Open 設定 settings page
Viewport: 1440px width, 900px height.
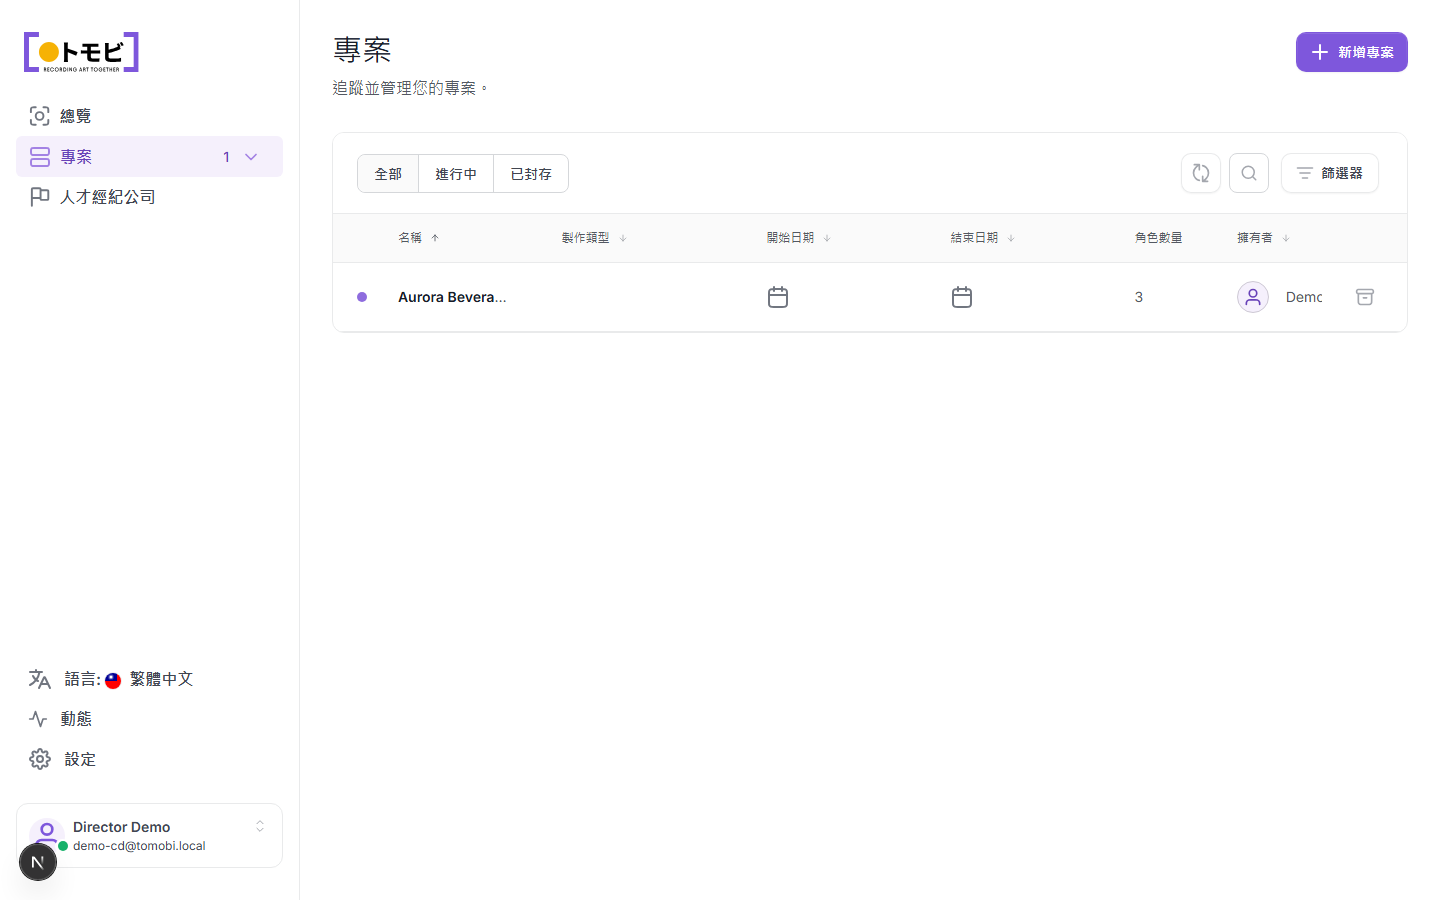(x=149, y=759)
